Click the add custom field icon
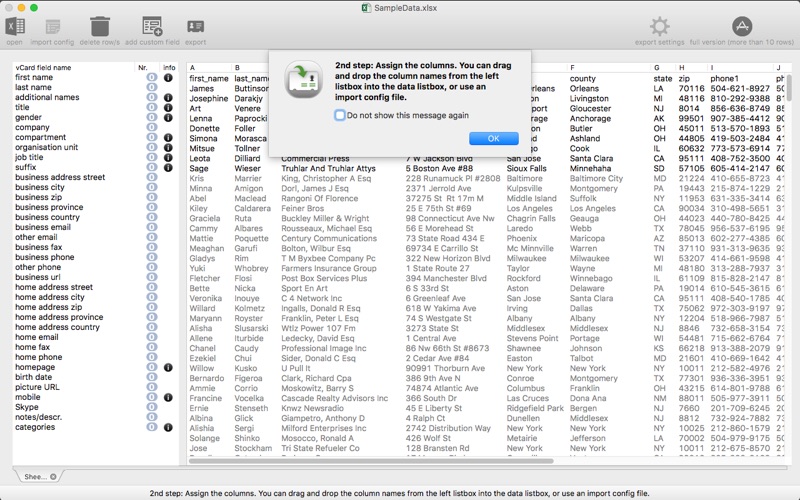 coord(152,27)
